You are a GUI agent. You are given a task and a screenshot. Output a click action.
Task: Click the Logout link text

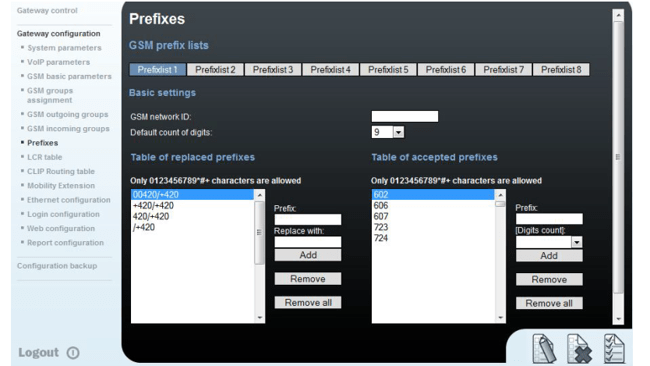[39, 352]
